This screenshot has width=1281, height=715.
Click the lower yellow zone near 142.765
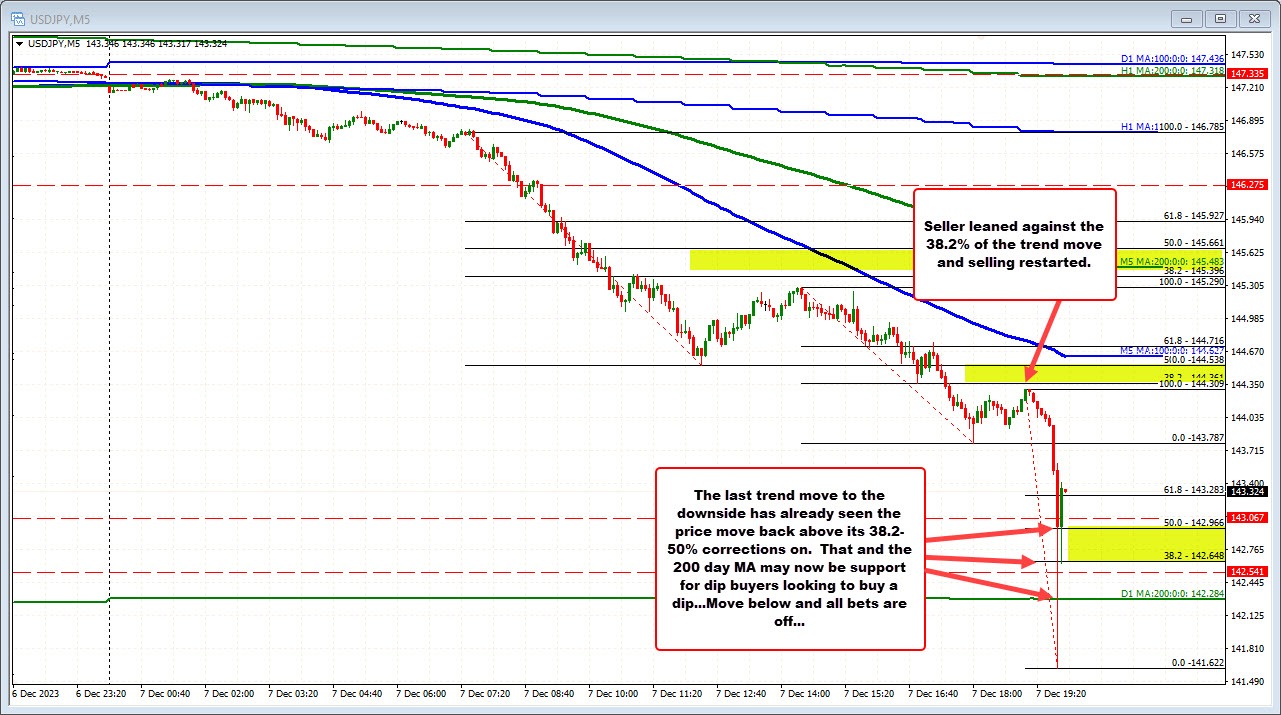point(1110,546)
